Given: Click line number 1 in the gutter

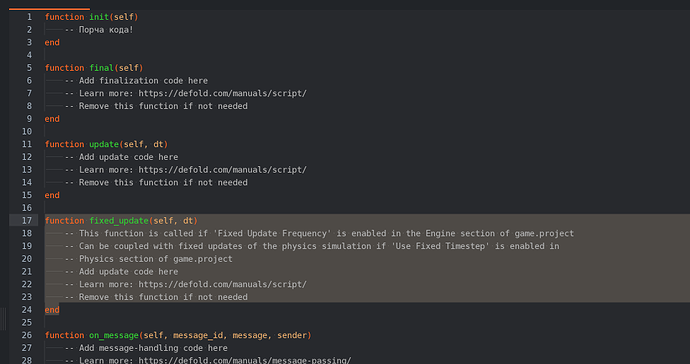Looking at the screenshot, I should 29,17.
